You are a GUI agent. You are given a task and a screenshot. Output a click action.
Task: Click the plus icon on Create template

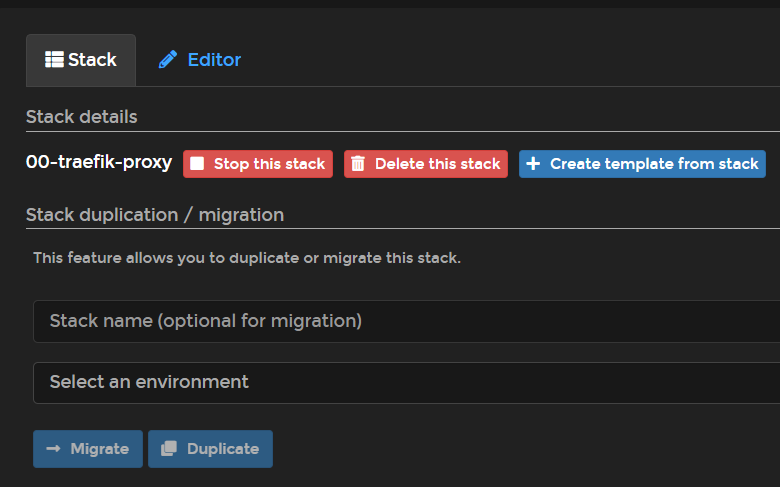[533, 164]
